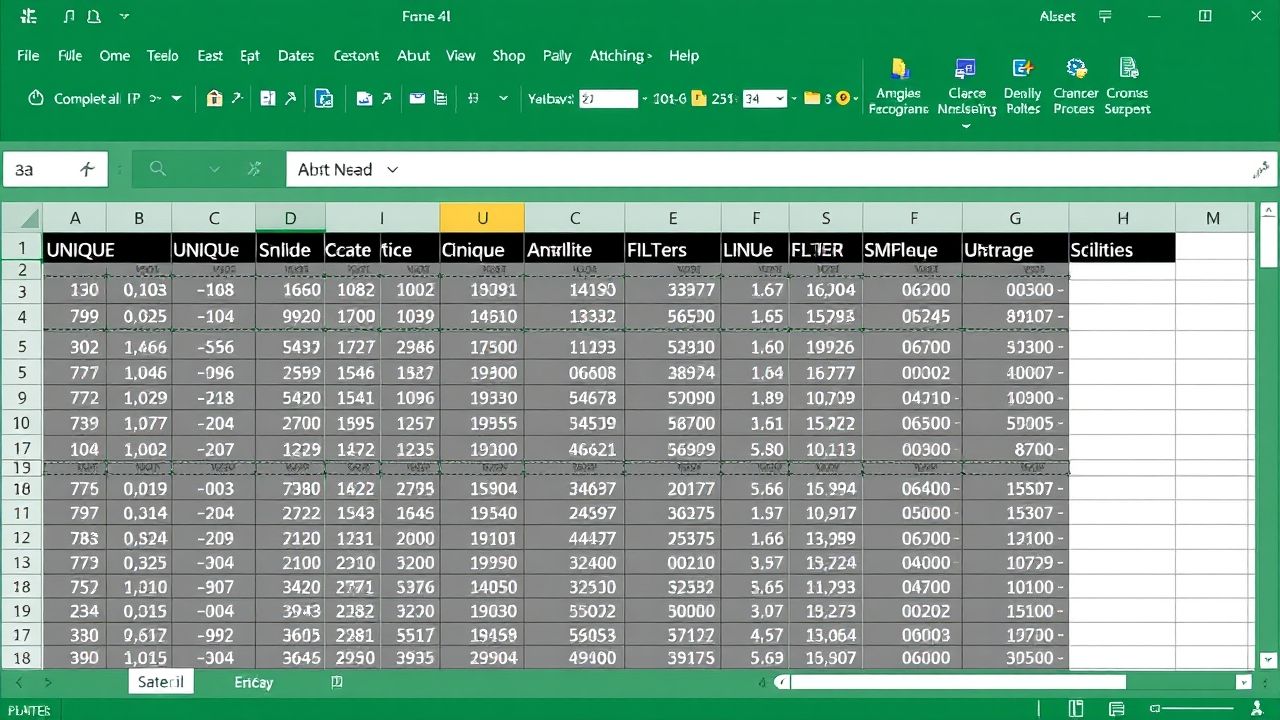
Task: Click cell with value 17500
Action: pyautogui.click(x=482, y=347)
